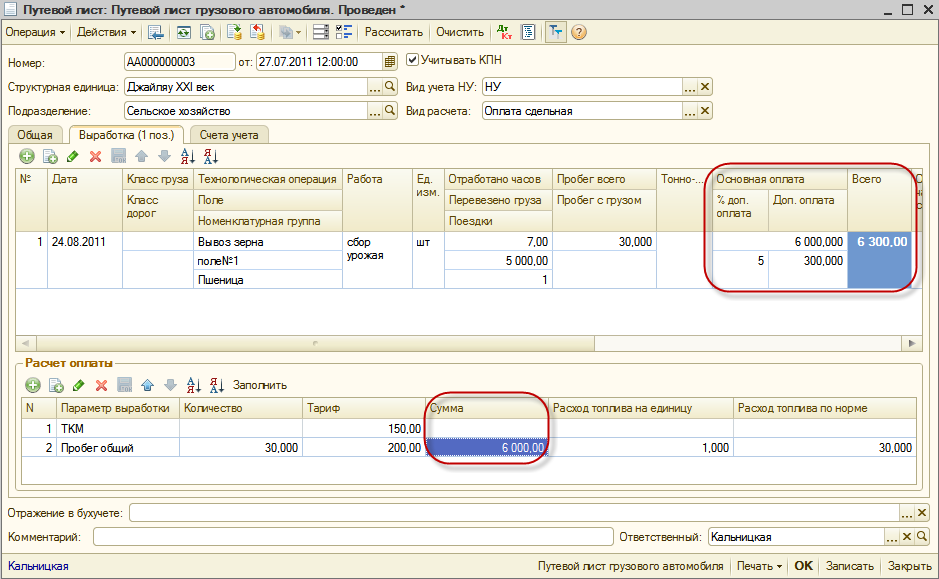Switch to the Счета учета tab
The image size is (939, 579).
click(x=228, y=135)
